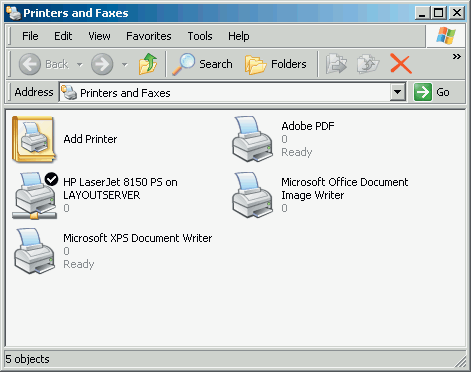This screenshot has height=372, width=471.
Task: Click the green Go button
Action: coord(432,92)
